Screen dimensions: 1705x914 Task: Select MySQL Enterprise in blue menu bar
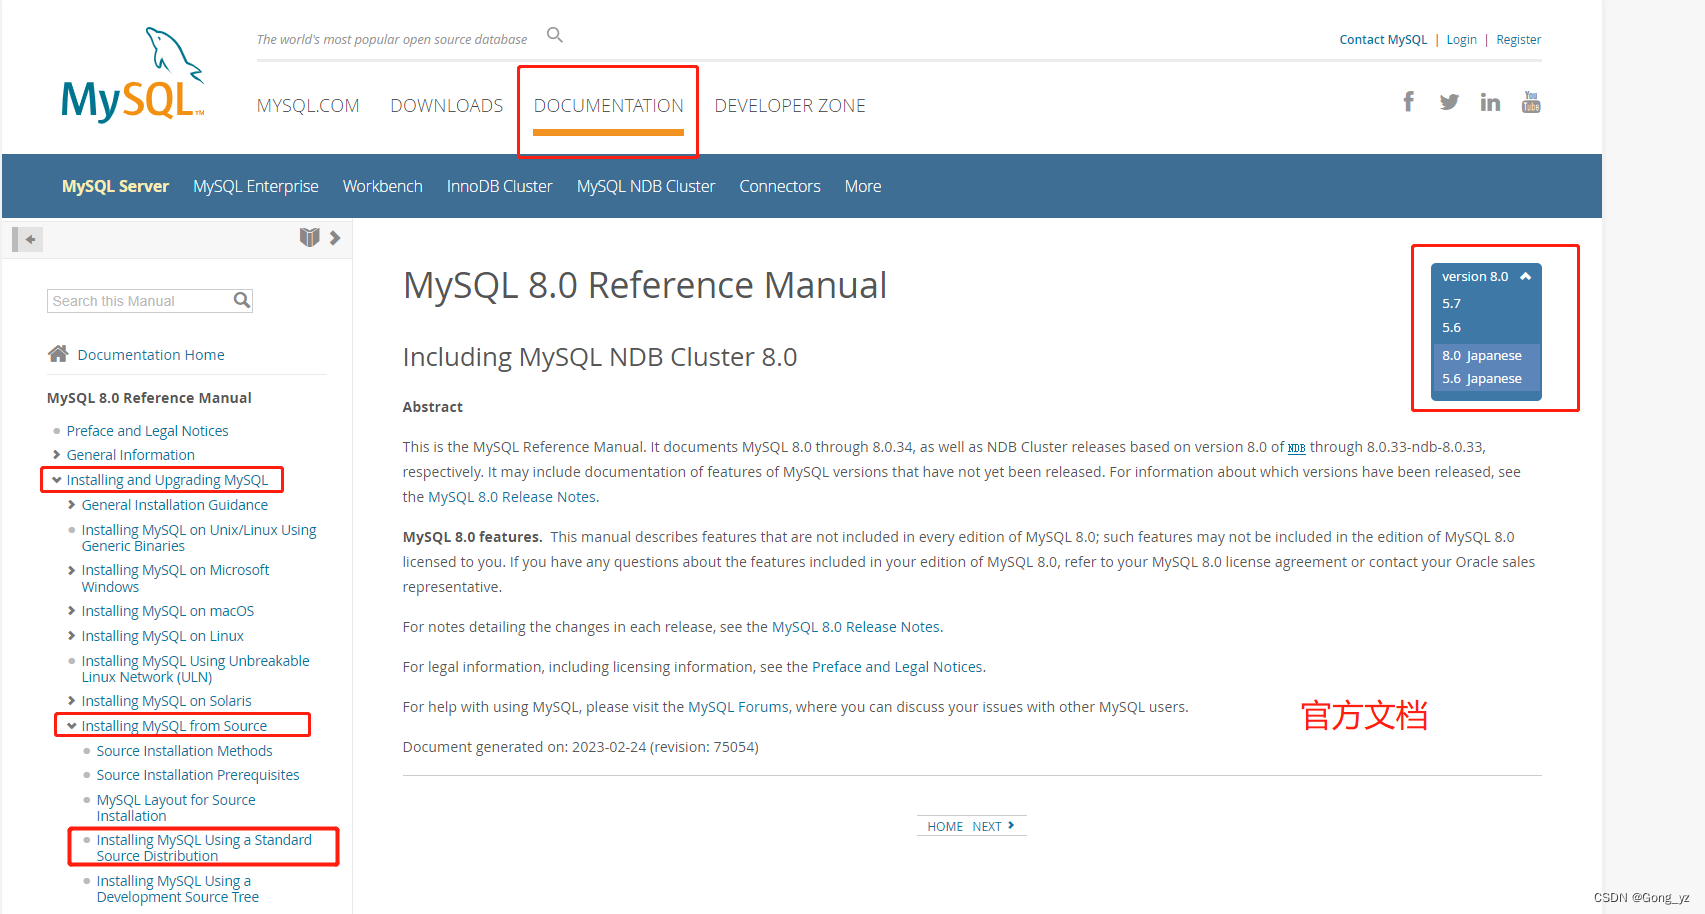pos(256,186)
